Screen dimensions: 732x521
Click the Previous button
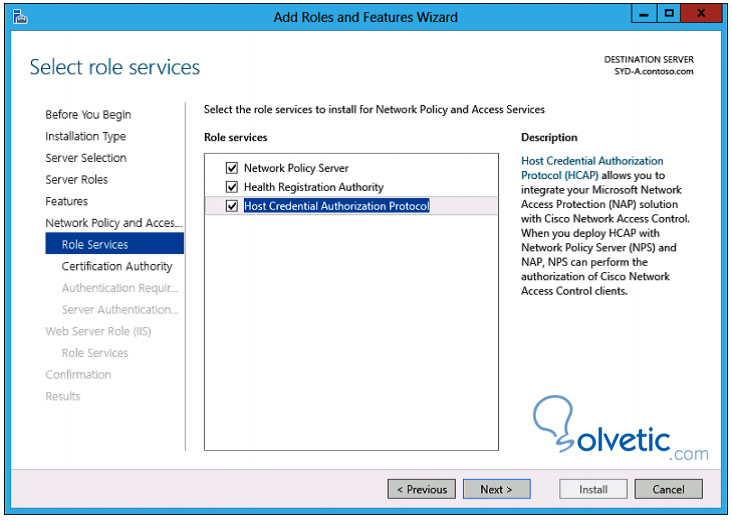pos(422,489)
